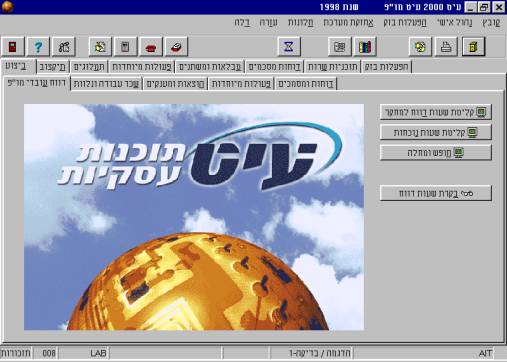
Task: Click the colorful books toolbar icon
Action: coord(365,47)
